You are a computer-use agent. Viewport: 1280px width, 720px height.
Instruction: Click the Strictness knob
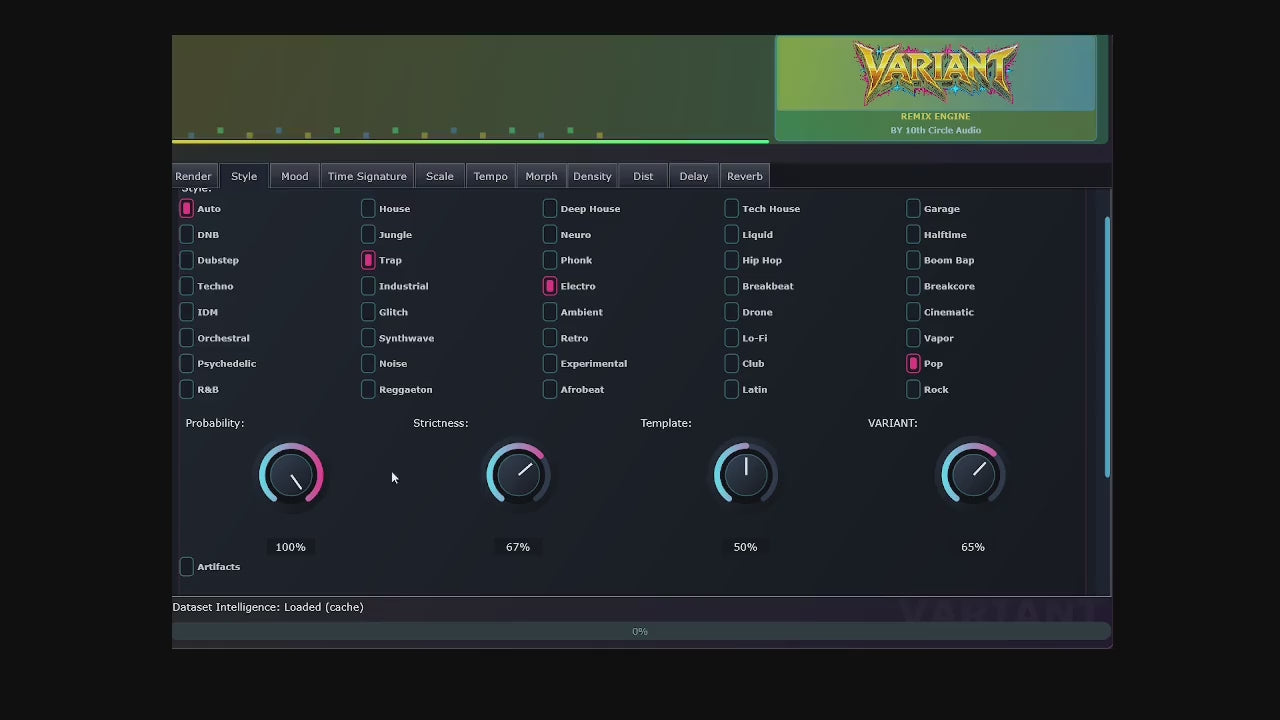518,474
